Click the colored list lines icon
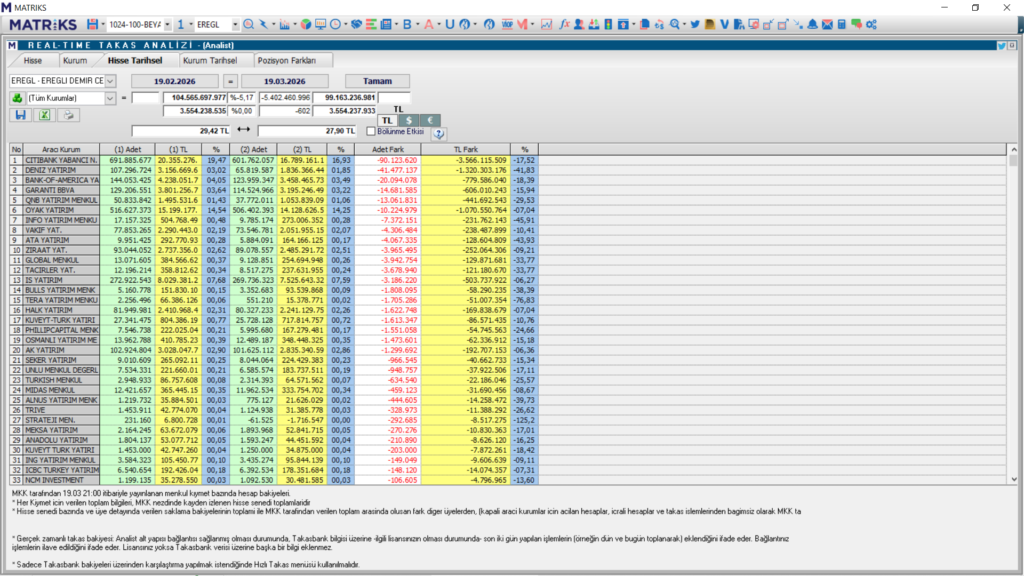This screenshot has width=1024, height=576. point(371,24)
